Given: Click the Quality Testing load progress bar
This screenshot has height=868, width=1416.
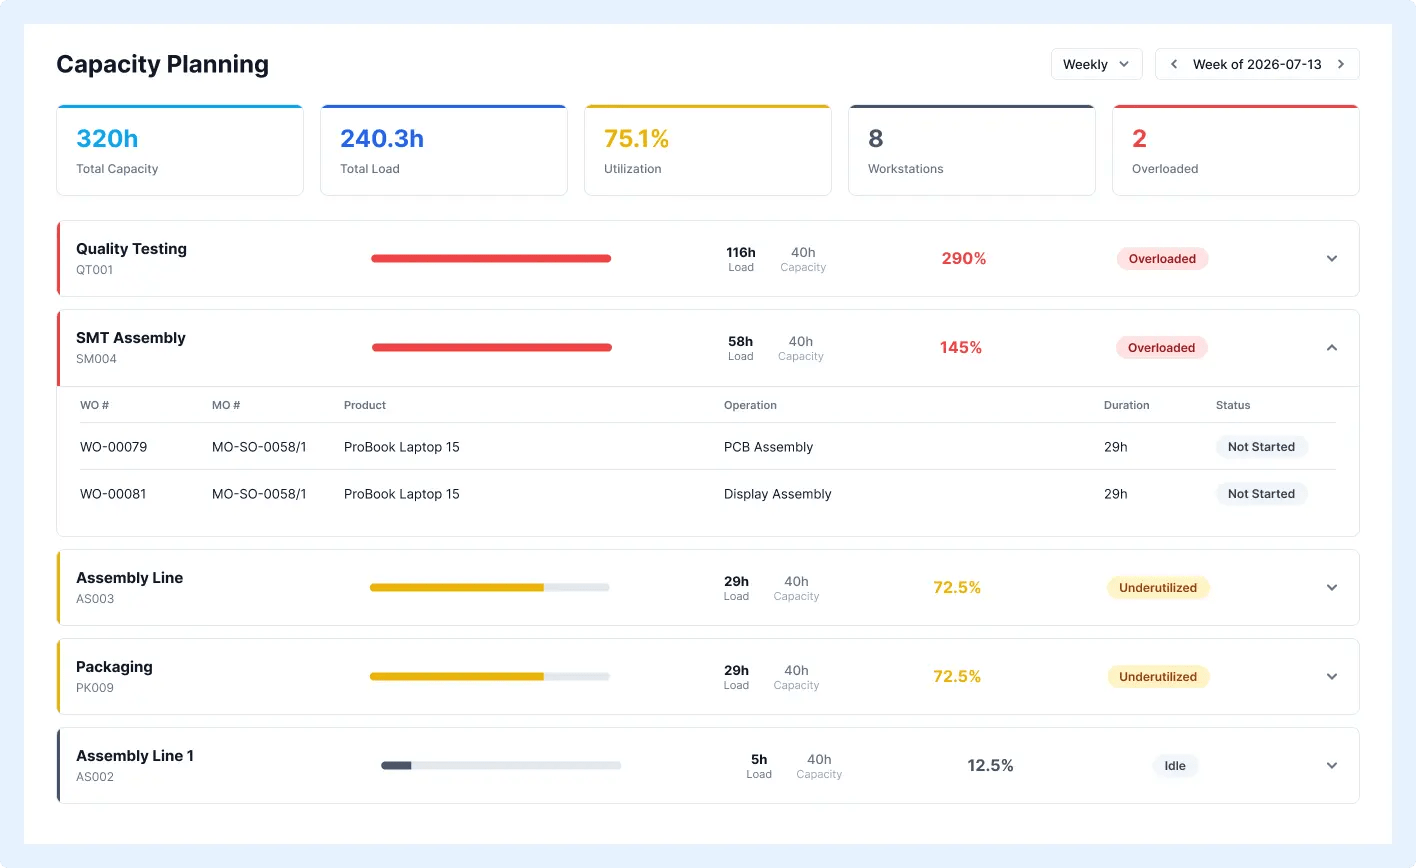Looking at the screenshot, I should [x=491, y=258].
